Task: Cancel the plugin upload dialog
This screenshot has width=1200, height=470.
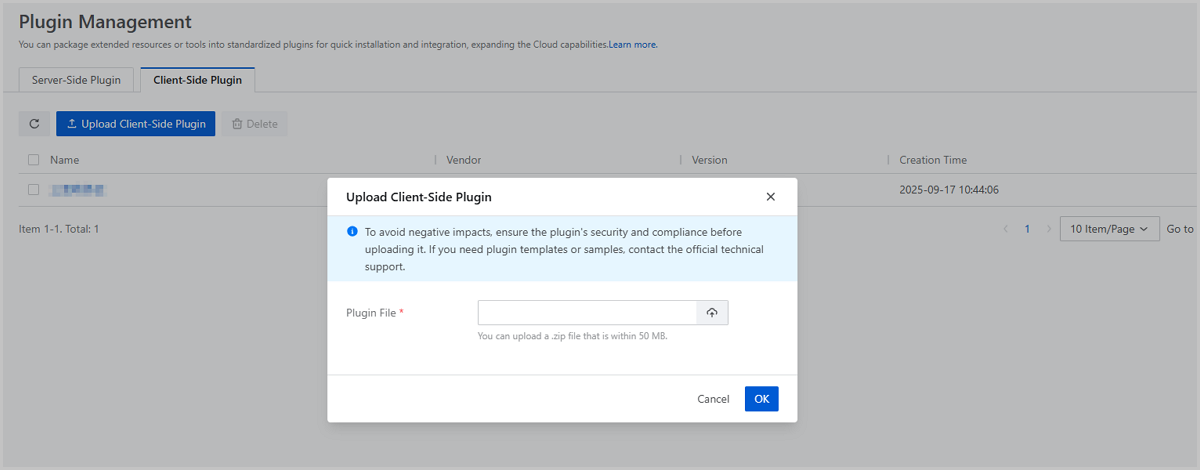Action: [x=713, y=399]
